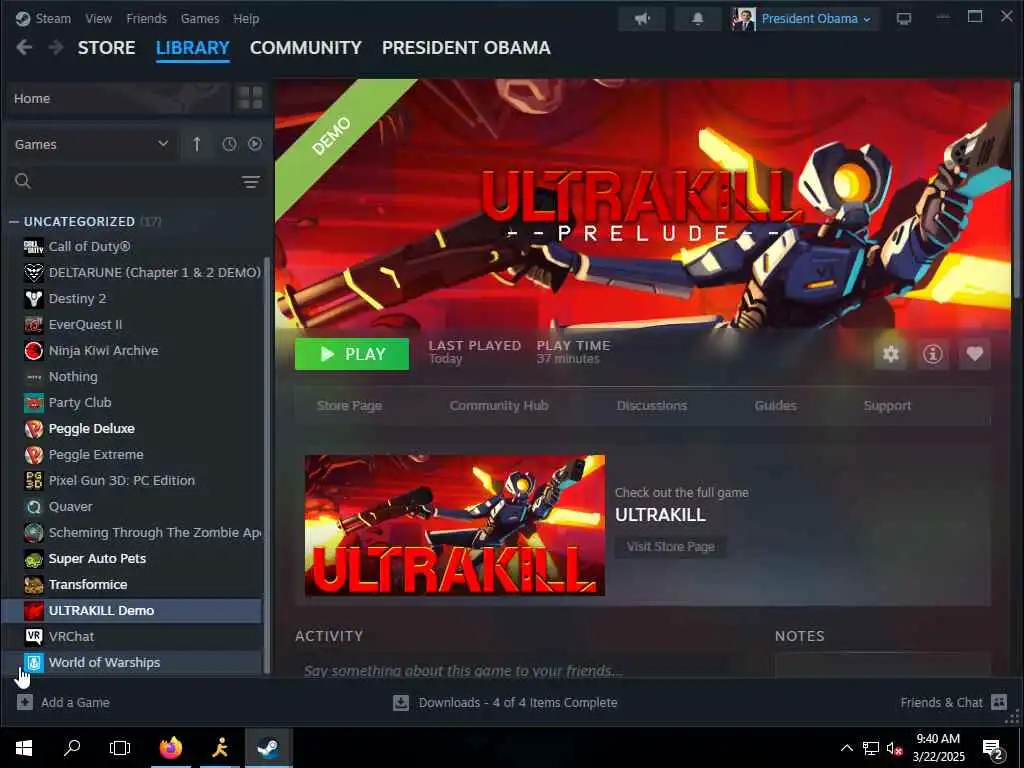Viewport: 1024px width, 768px height.
Task: Open the Guides link
Action: point(775,406)
